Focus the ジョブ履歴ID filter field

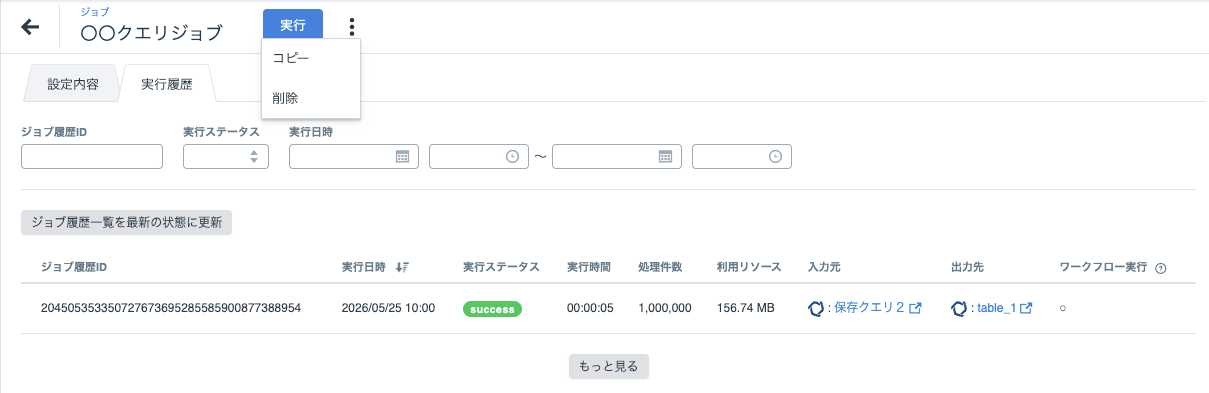(92, 156)
